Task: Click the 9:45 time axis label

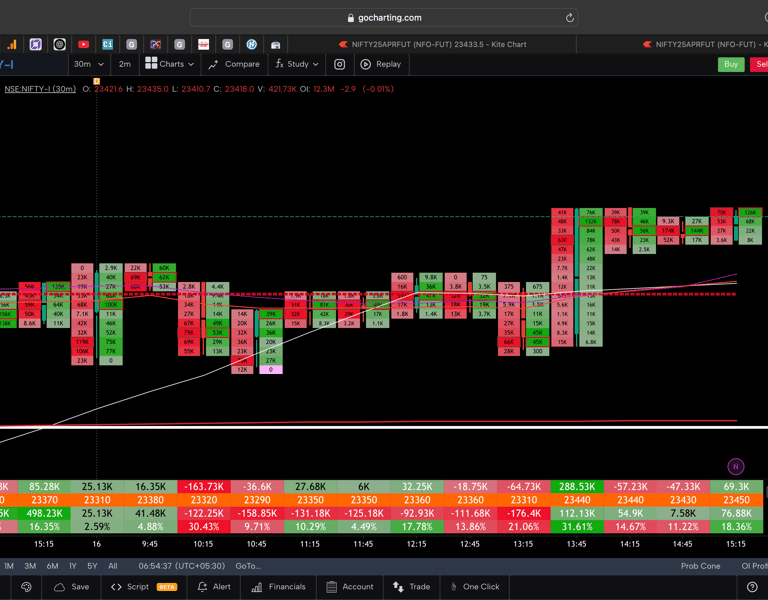Action: click(150, 544)
